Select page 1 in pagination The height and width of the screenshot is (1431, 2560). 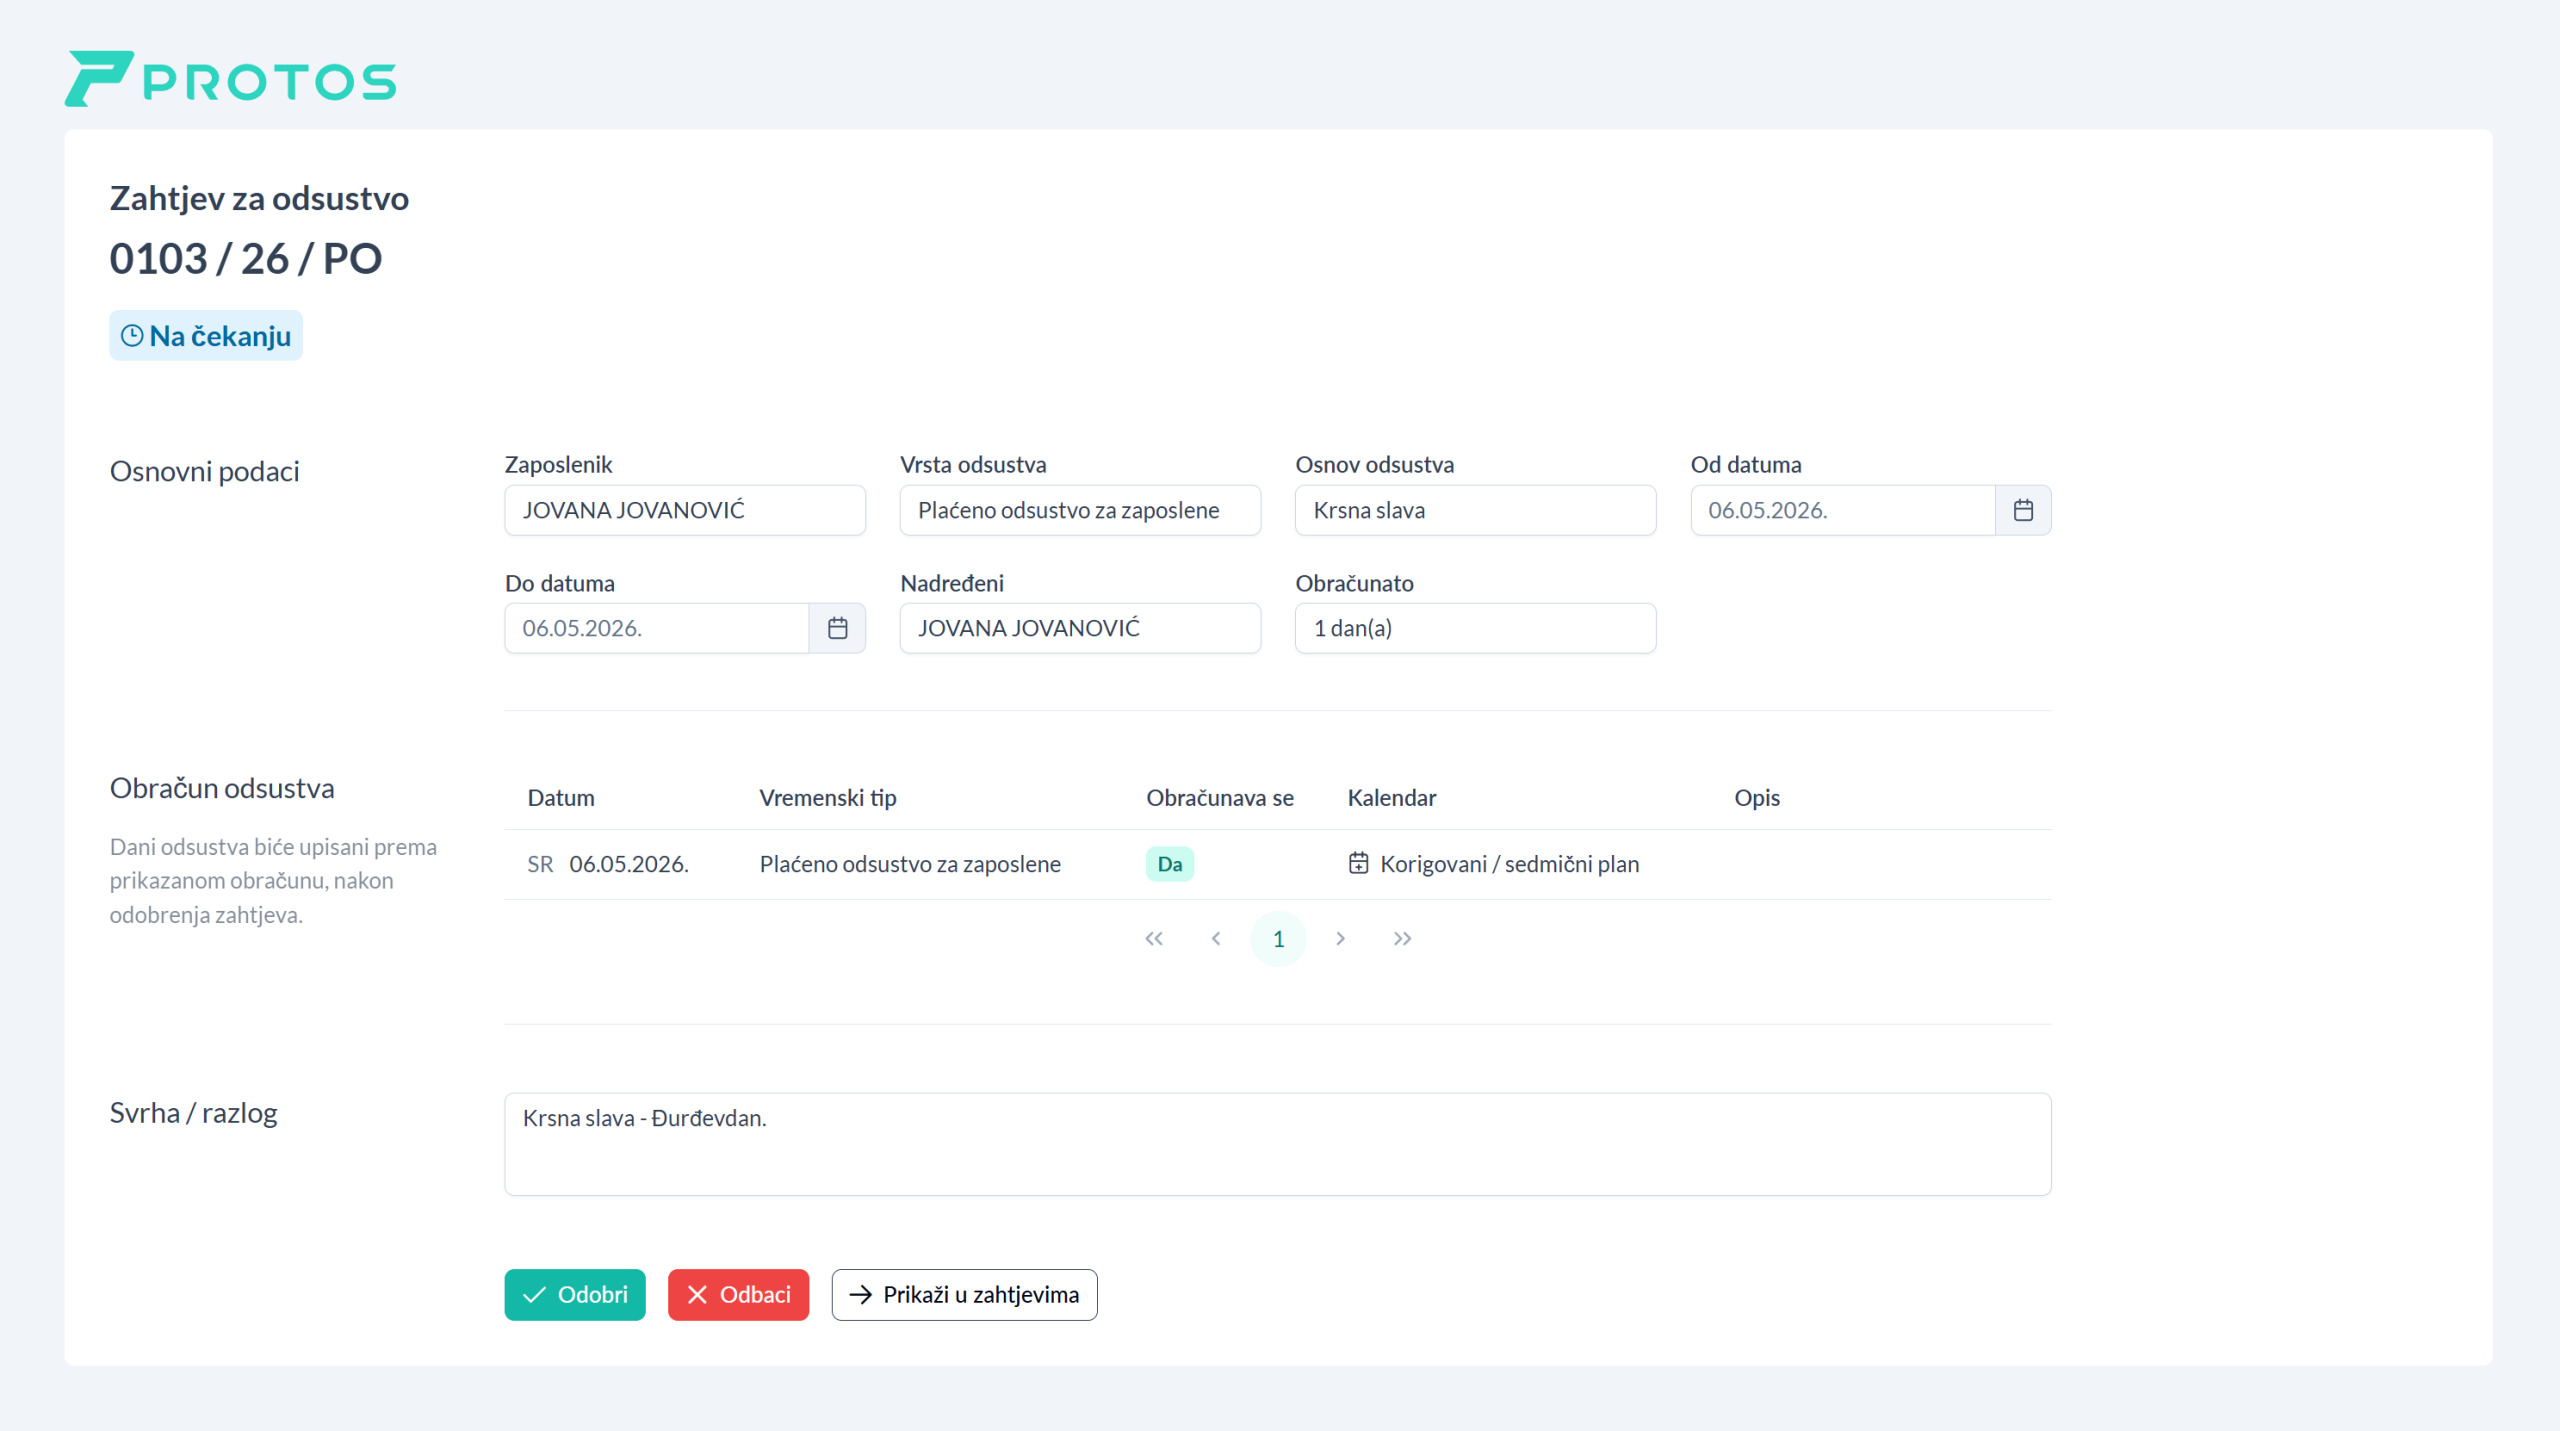[1278, 938]
